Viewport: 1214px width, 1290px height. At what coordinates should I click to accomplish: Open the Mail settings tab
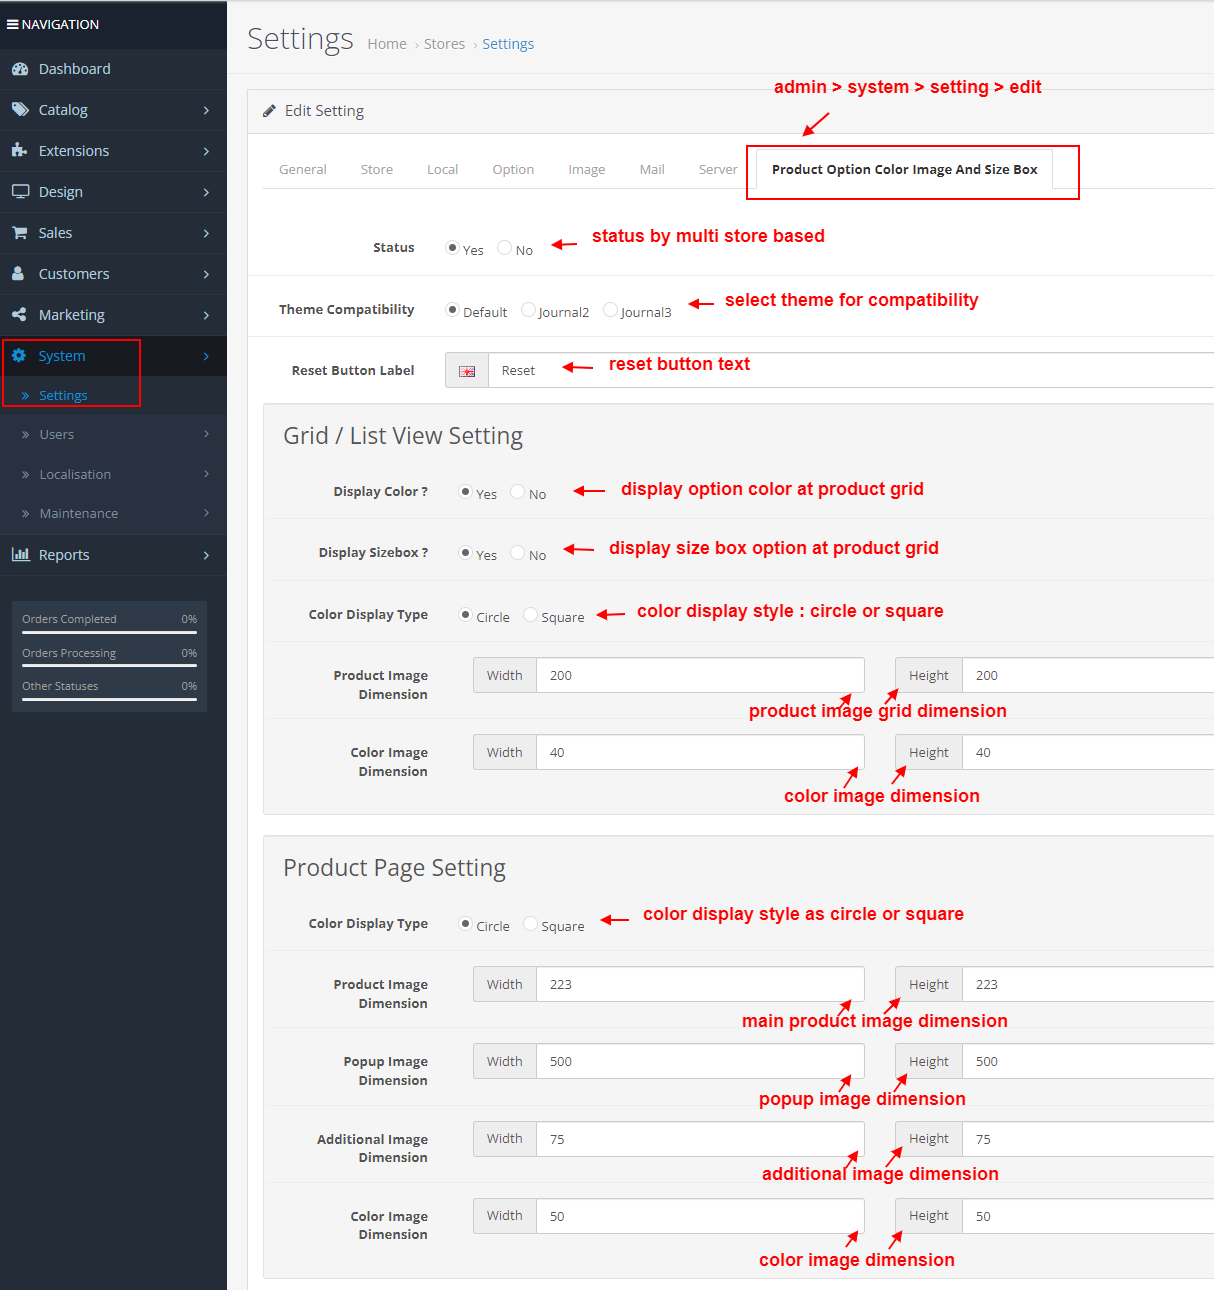(x=651, y=169)
